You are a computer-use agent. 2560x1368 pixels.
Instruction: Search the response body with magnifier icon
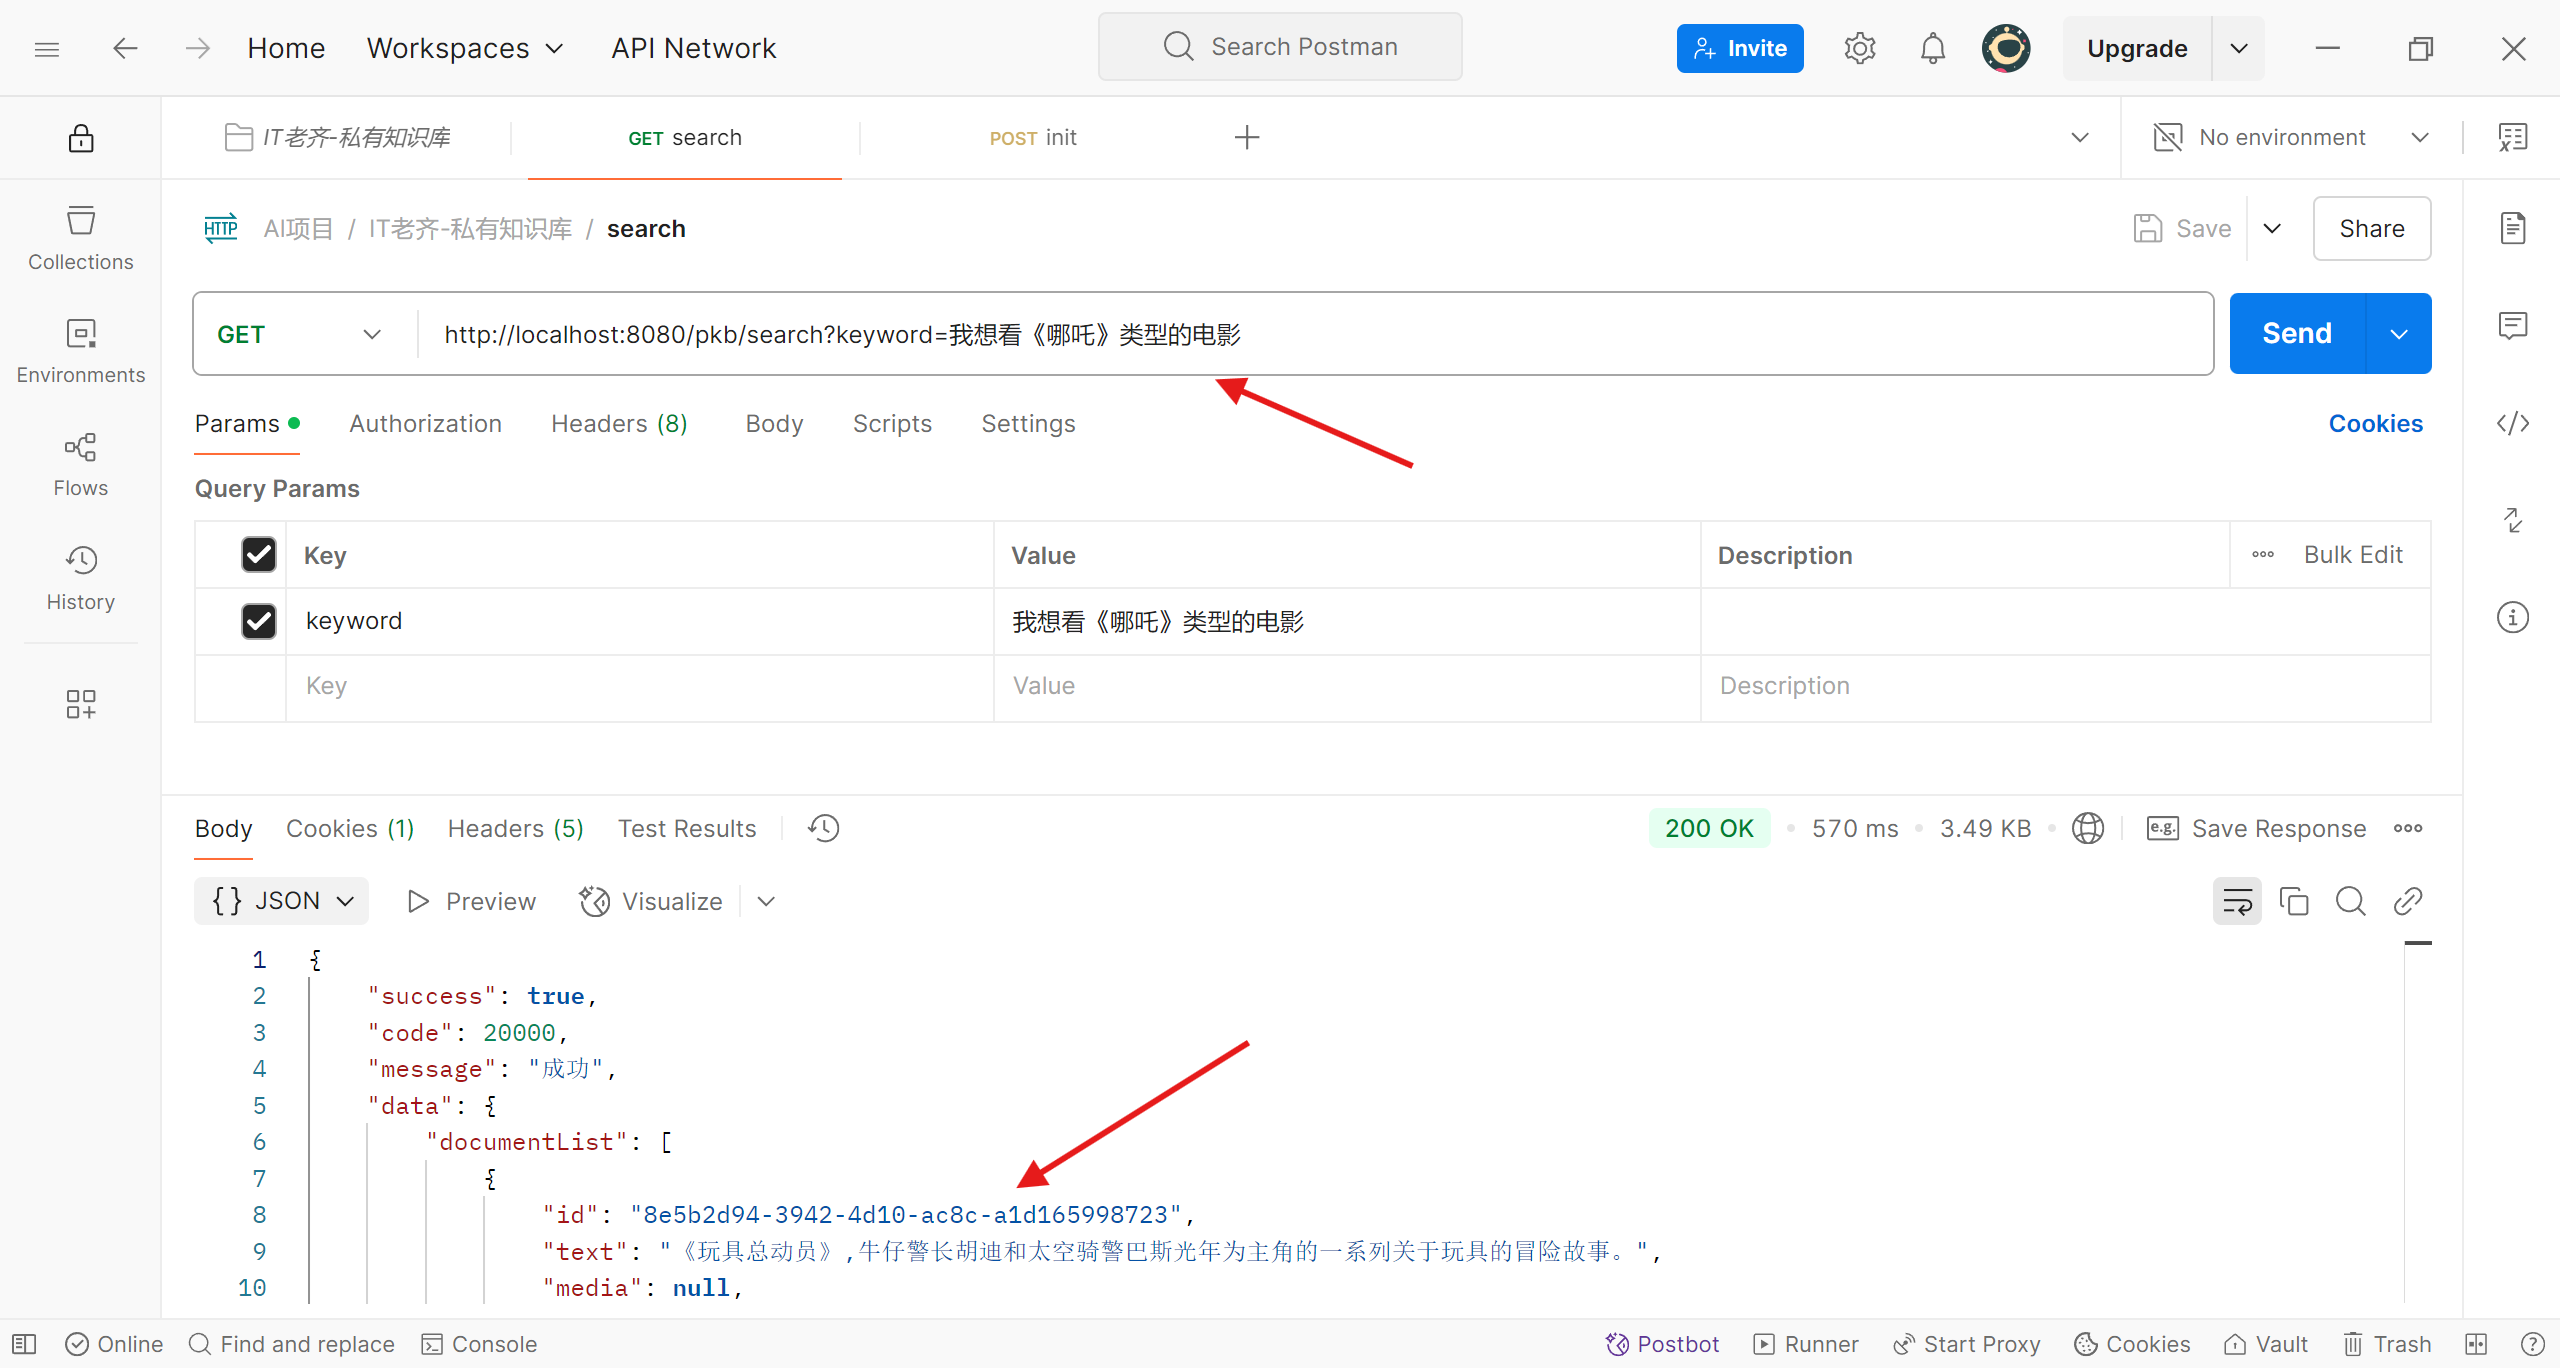(2350, 902)
